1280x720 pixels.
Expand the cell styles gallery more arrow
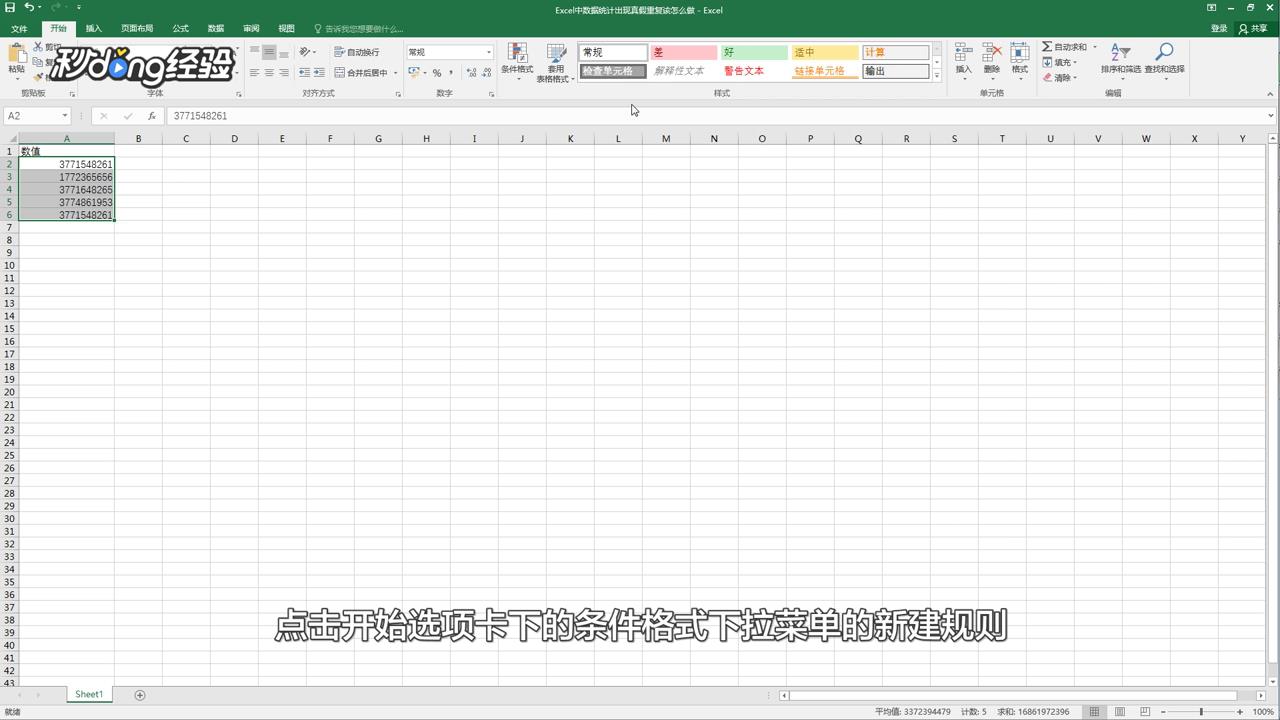[937, 76]
